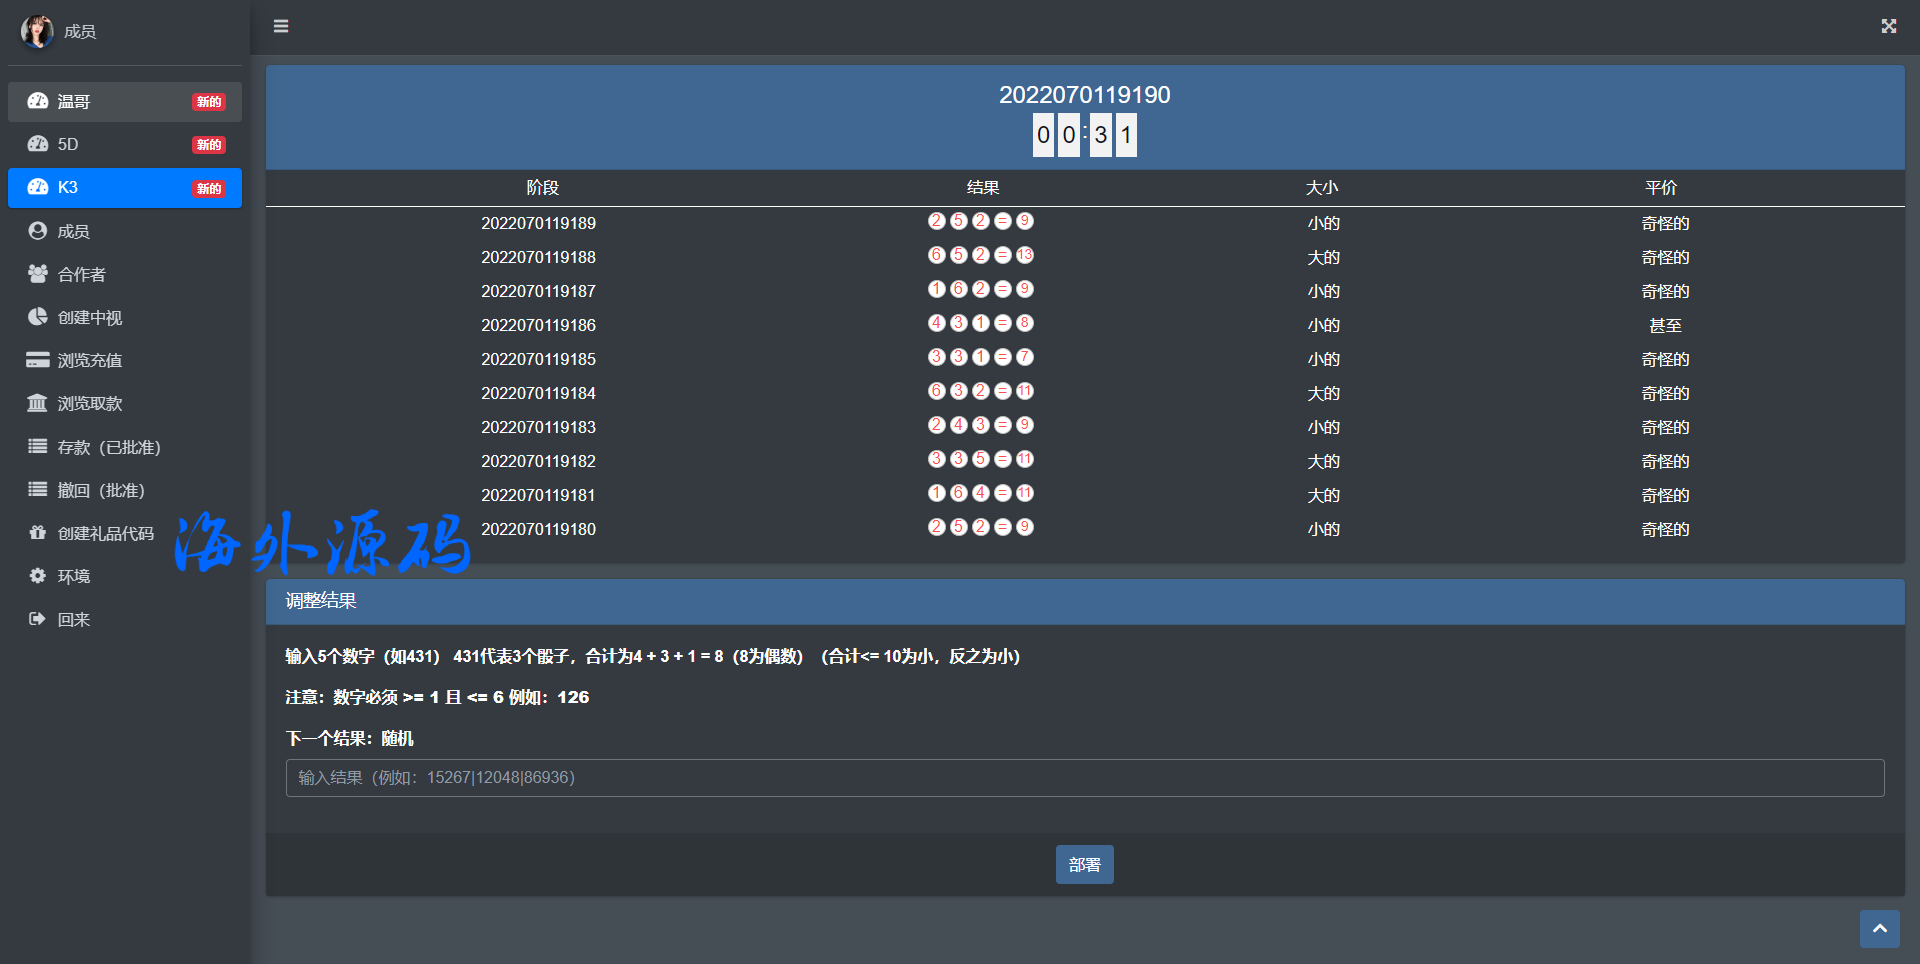Click the scroll-to-top arrow button
Screen dimensions: 1920x964
pos(1879,928)
